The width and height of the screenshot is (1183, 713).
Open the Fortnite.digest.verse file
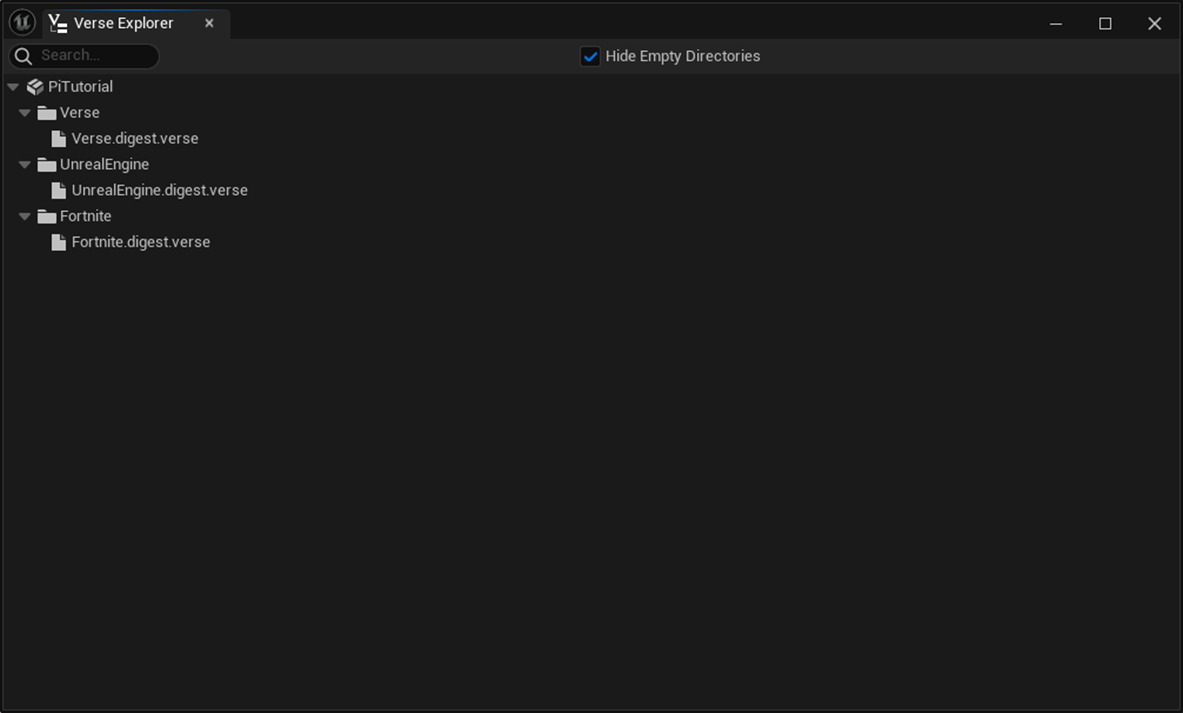[x=140, y=242]
